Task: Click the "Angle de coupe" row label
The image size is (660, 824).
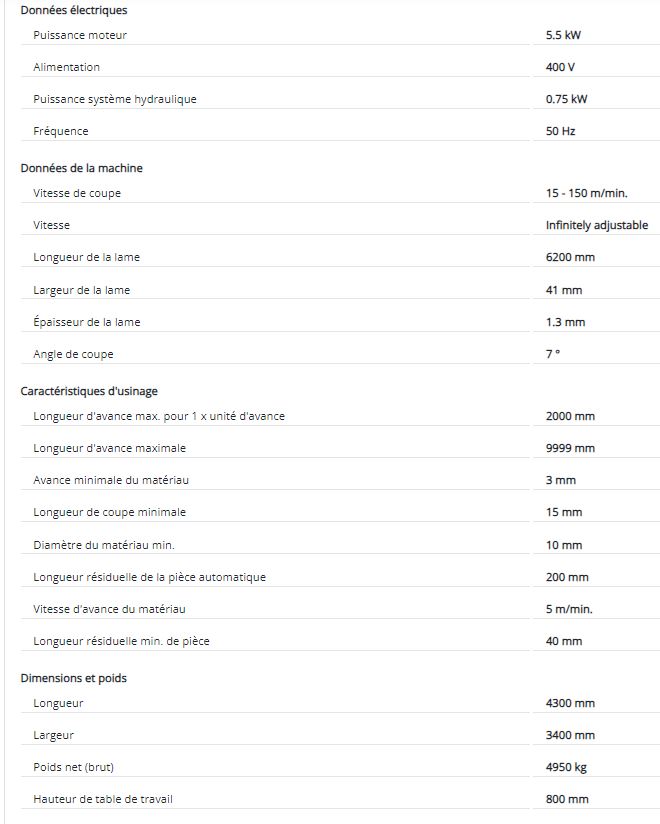Action: point(73,354)
